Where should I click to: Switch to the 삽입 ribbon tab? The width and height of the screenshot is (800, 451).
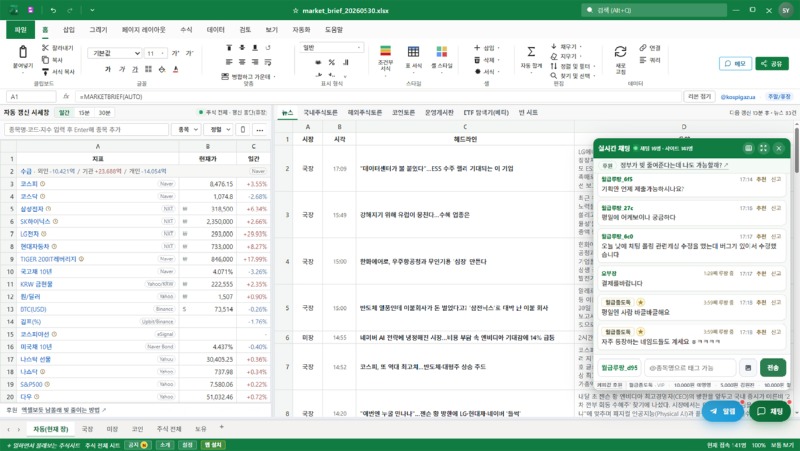pos(68,30)
